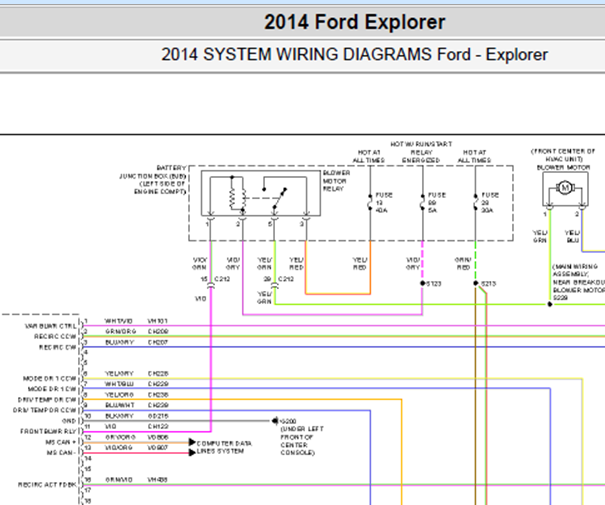Click the "FRONT BLWR RLY" pin label

(48, 431)
